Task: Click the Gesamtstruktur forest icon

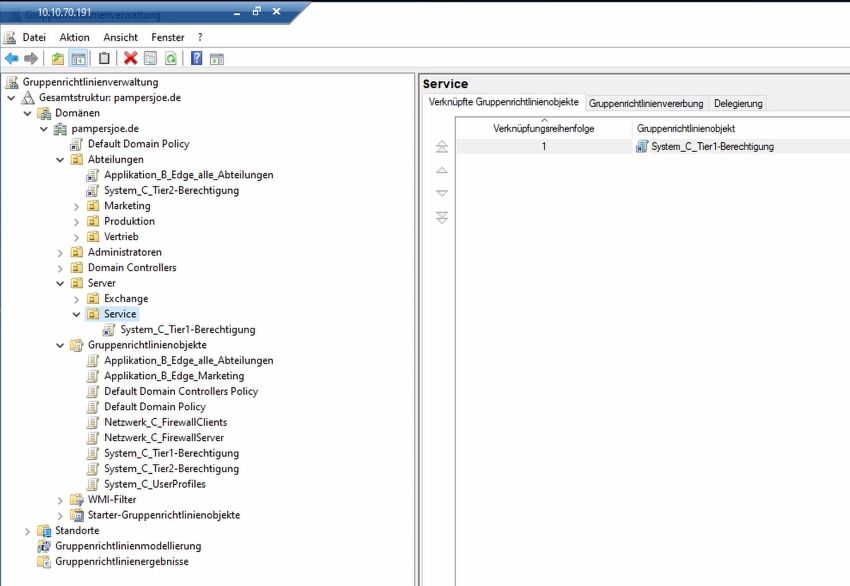Action: [x=28, y=98]
